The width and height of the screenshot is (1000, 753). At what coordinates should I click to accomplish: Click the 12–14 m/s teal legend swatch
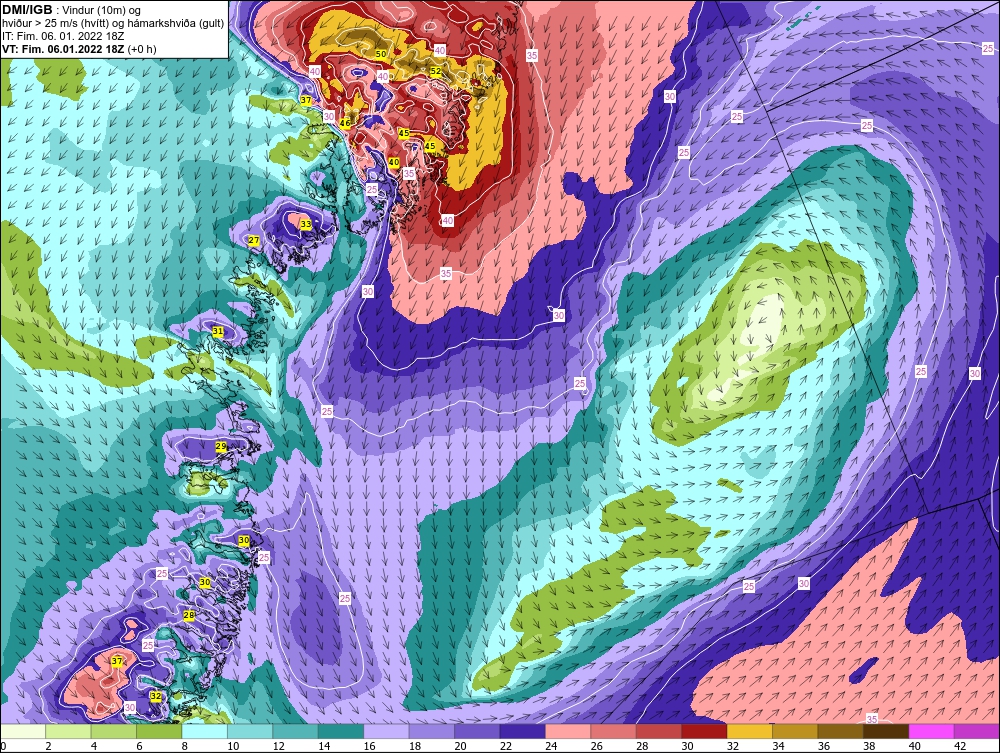point(295,731)
